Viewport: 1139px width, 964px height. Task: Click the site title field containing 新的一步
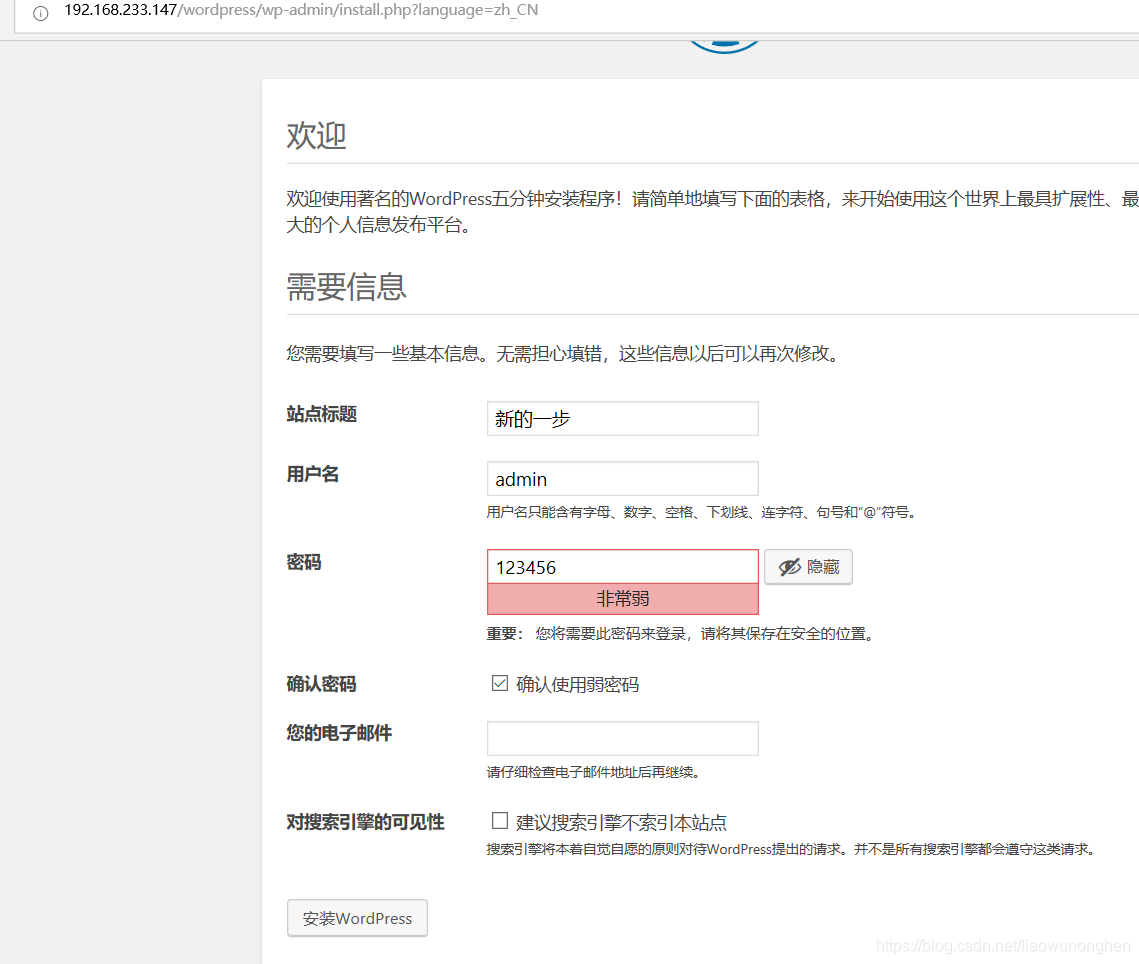coord(623,418)
